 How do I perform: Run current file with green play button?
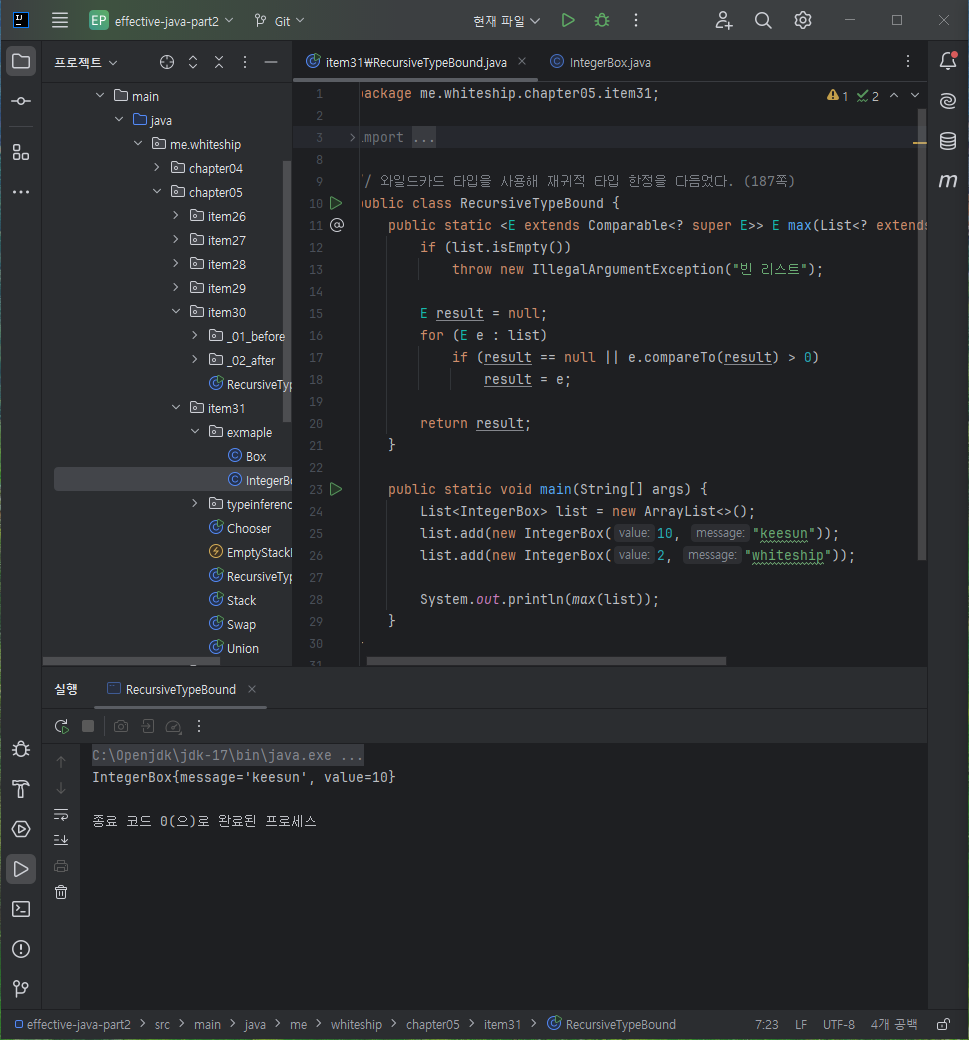tap(568, 21)
